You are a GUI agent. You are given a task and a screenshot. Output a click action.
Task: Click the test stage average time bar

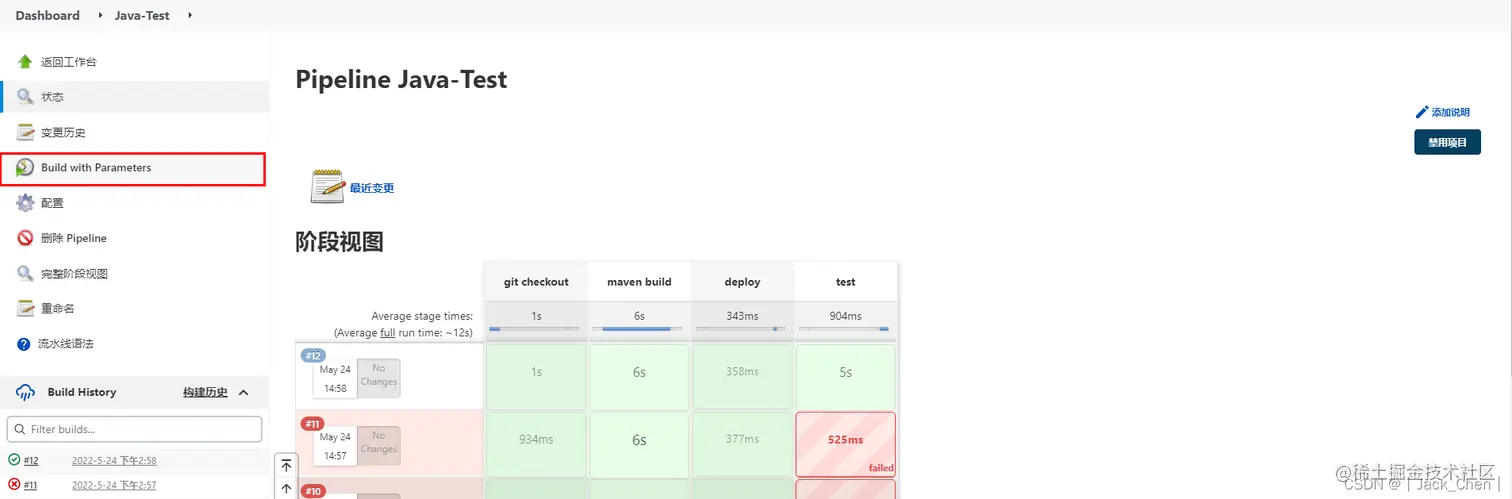pos(845,329)
